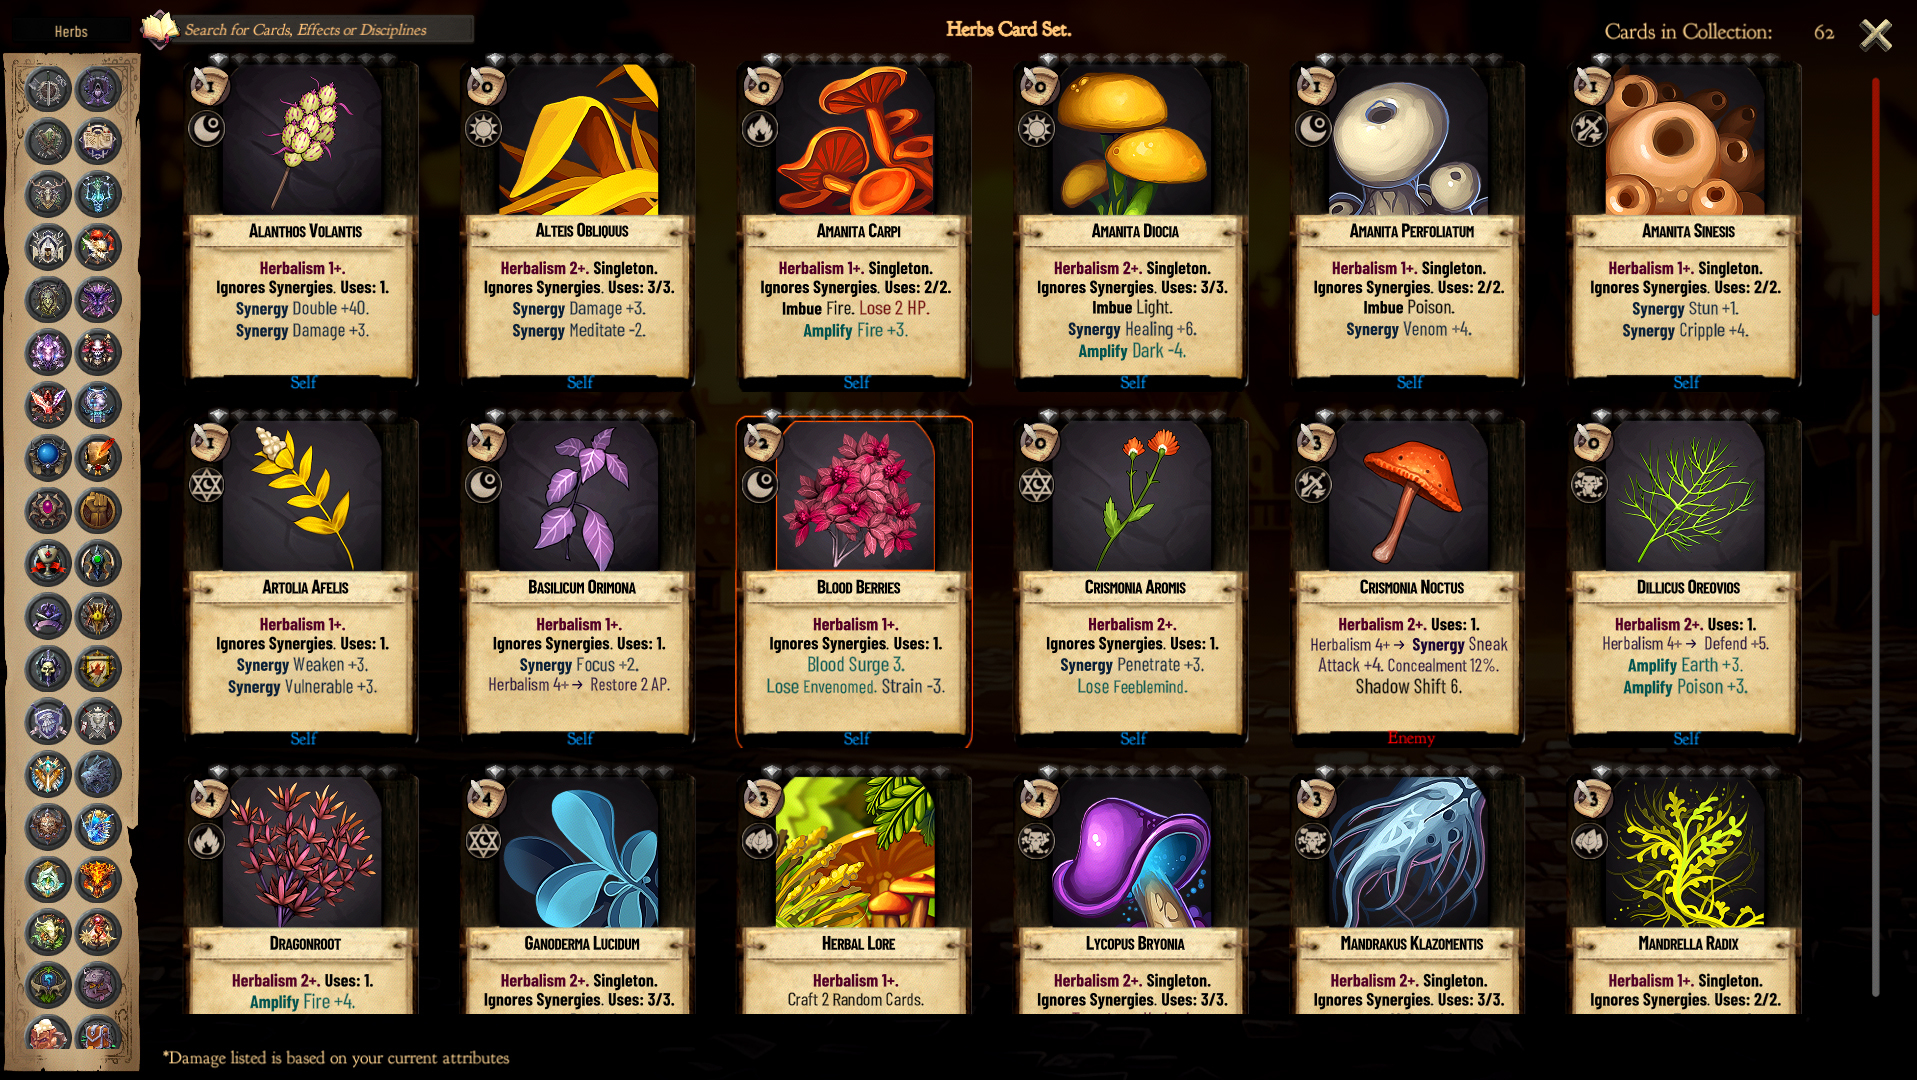Click the Dillicus Oreovios card title

point(1688,587)
